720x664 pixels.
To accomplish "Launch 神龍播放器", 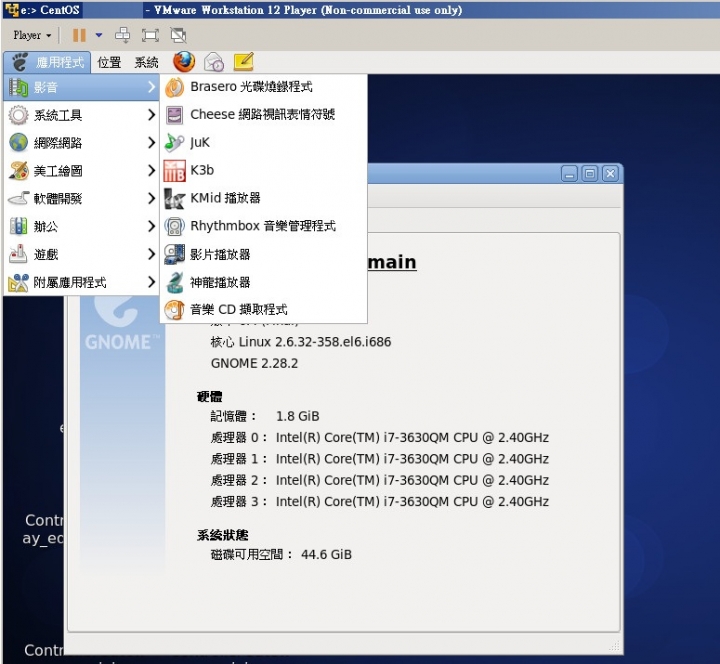I will point(264,282).
